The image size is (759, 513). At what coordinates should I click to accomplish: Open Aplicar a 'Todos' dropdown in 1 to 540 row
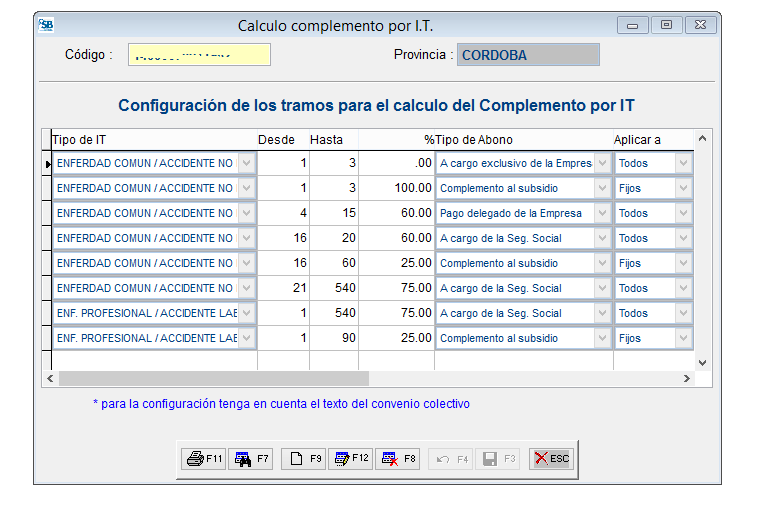pyautogui.click(x=683, y=313)
